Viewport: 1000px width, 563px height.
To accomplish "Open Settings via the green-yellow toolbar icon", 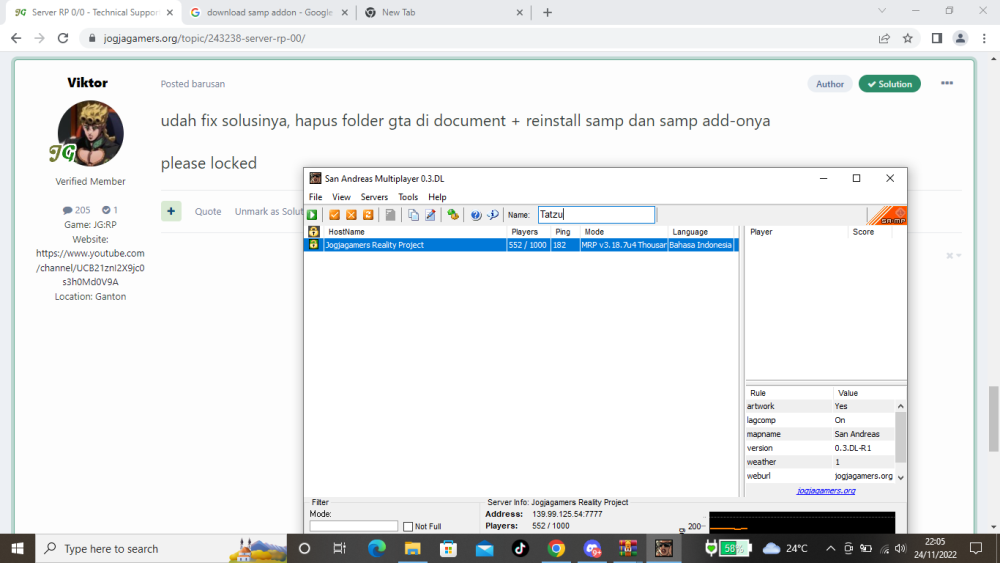I will tap(453, 215).
